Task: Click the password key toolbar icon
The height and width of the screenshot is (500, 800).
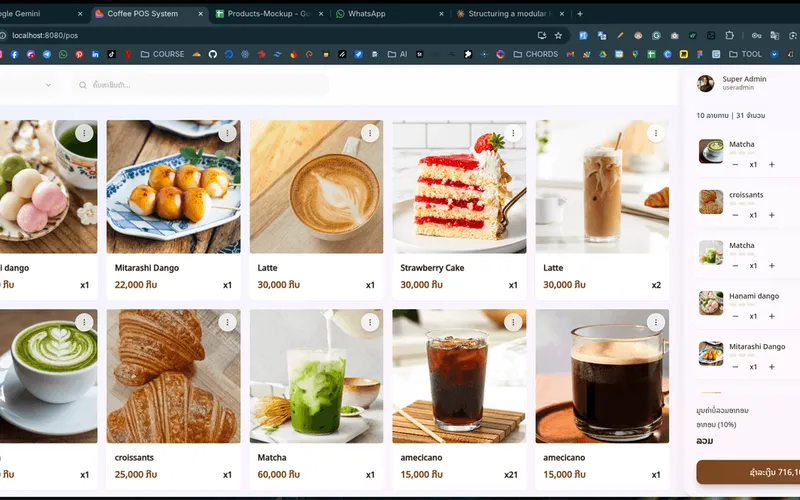Action: click(x=757, y=35)
